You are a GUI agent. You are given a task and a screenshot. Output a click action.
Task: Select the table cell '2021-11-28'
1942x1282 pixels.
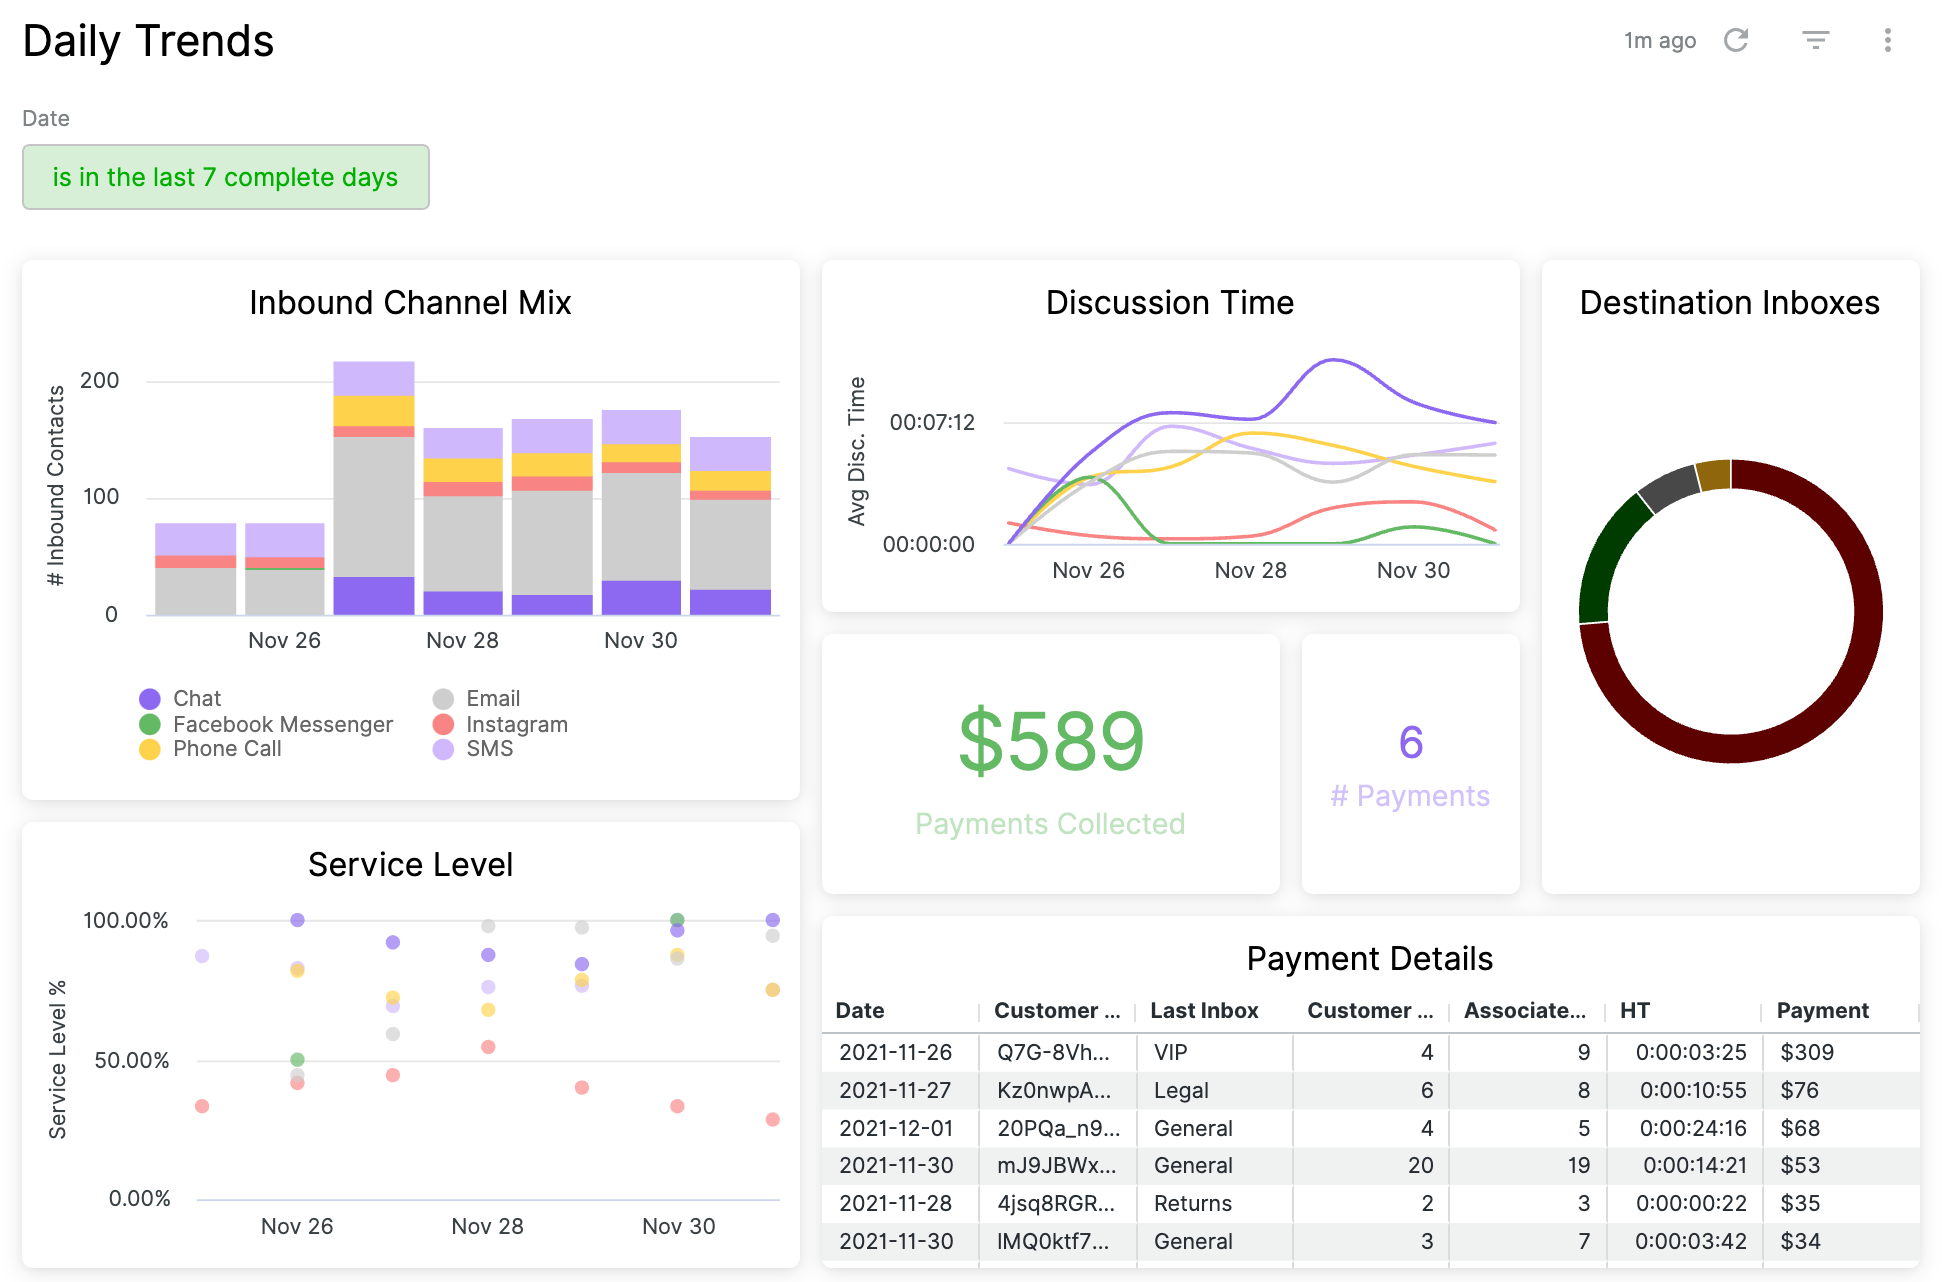click(896, 1203)
